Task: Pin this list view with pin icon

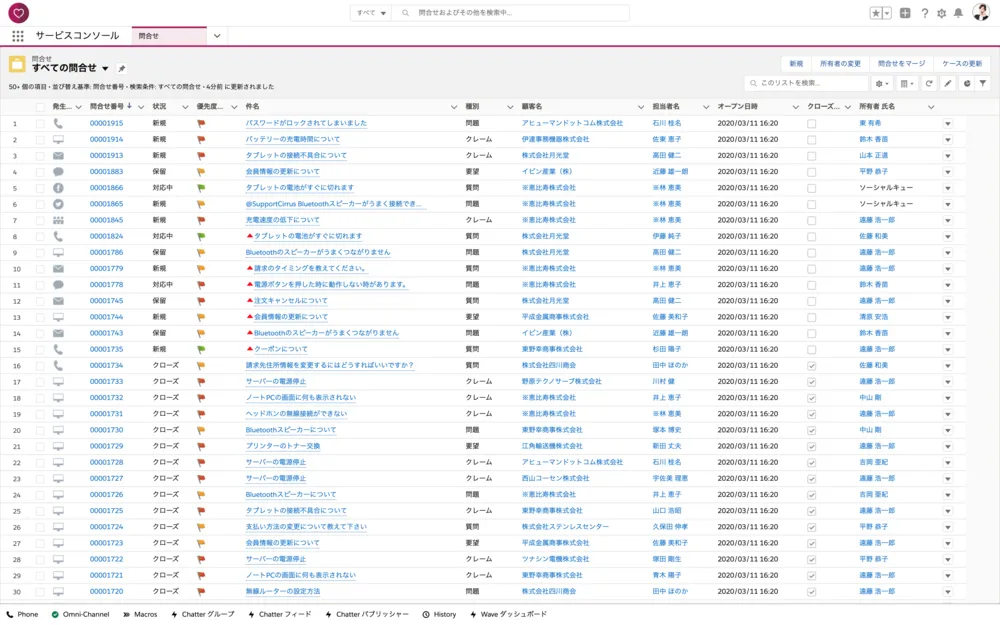Action: click(x=122, y=69)
